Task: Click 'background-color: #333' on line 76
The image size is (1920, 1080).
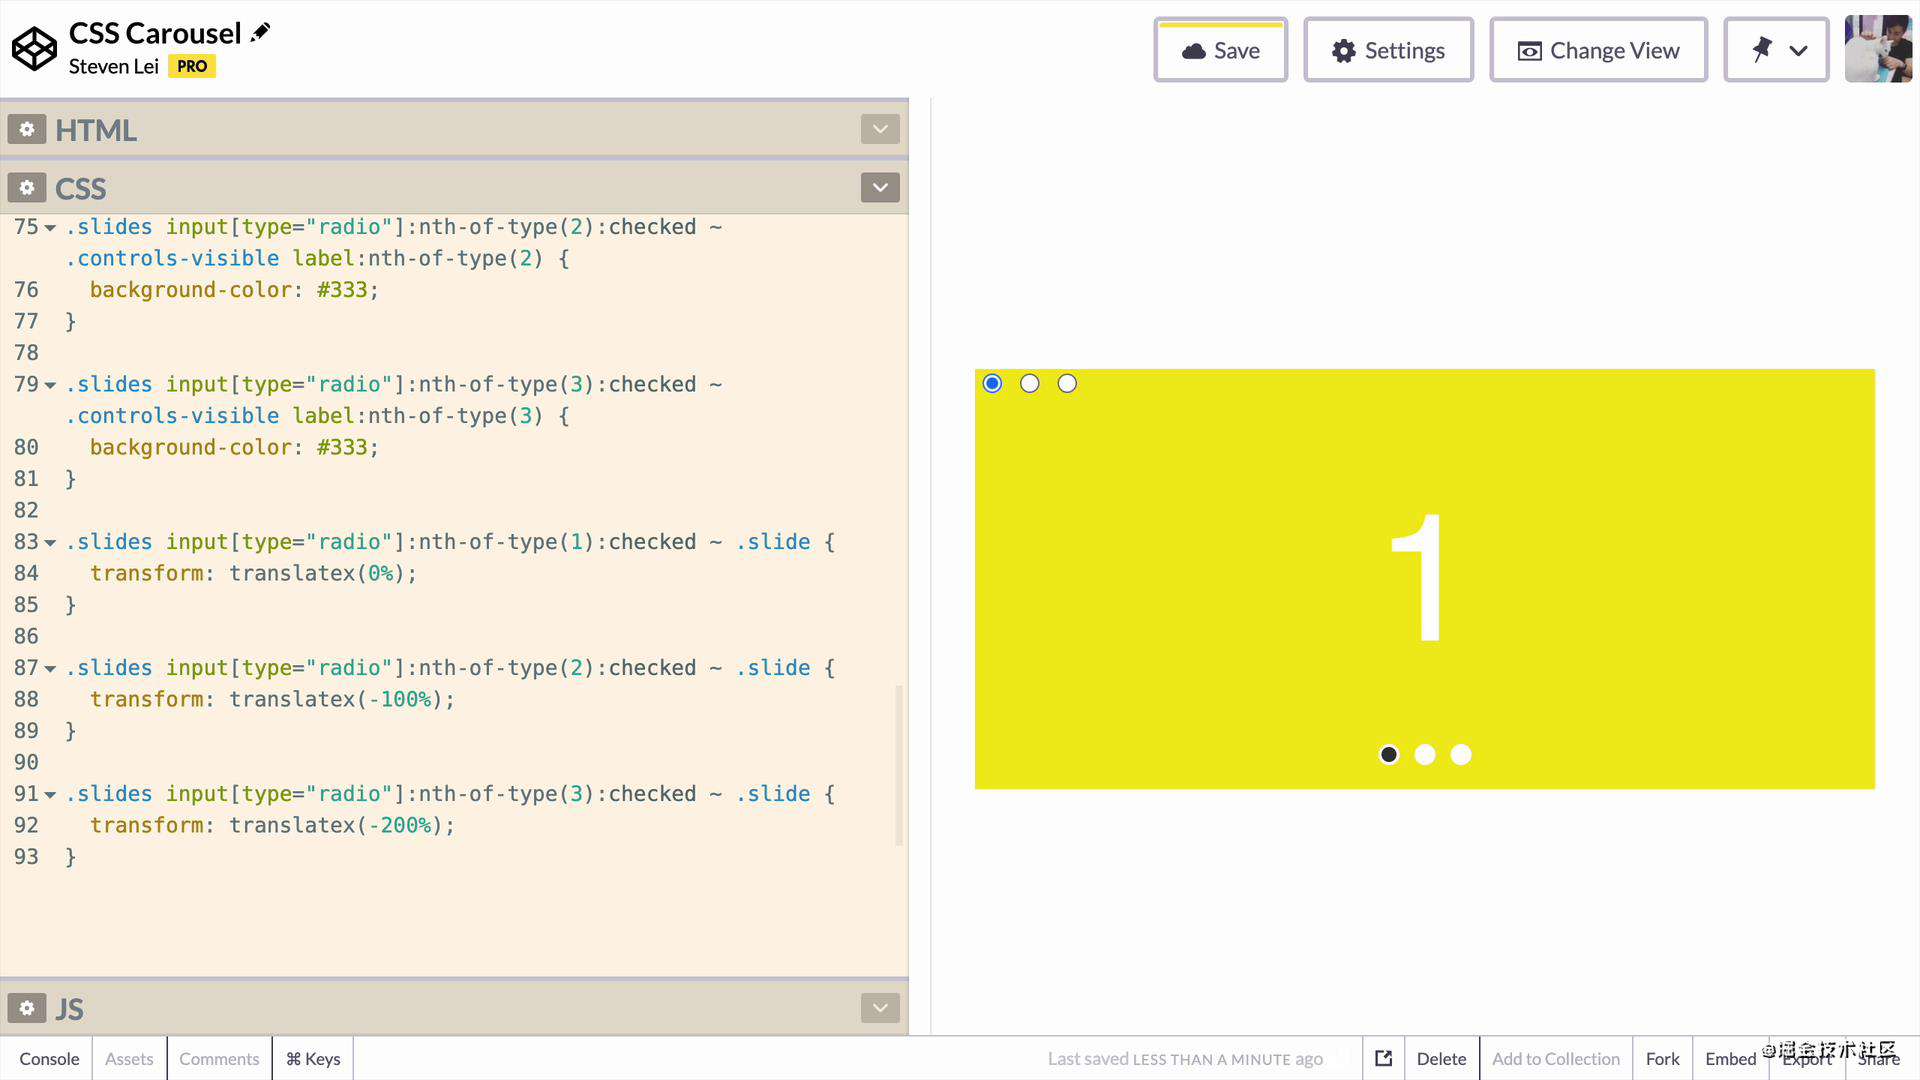Action: pos(229,290)
